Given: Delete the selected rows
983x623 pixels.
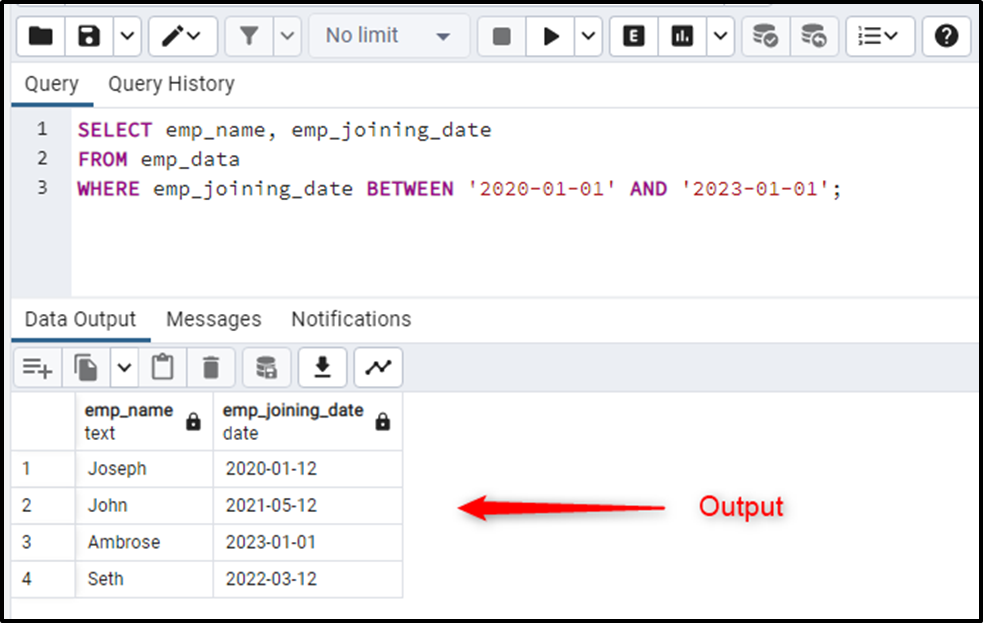Looking at the screenshot, I should [x=210, y=367].
